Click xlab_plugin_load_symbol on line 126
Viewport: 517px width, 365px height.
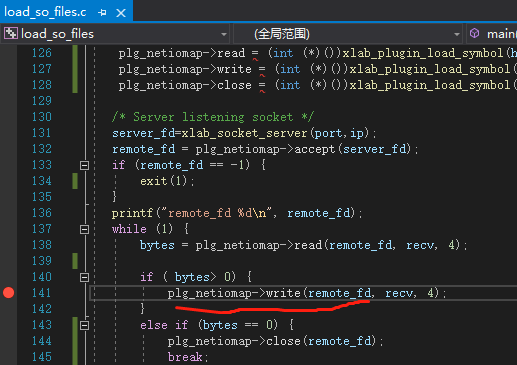[423, 53]
